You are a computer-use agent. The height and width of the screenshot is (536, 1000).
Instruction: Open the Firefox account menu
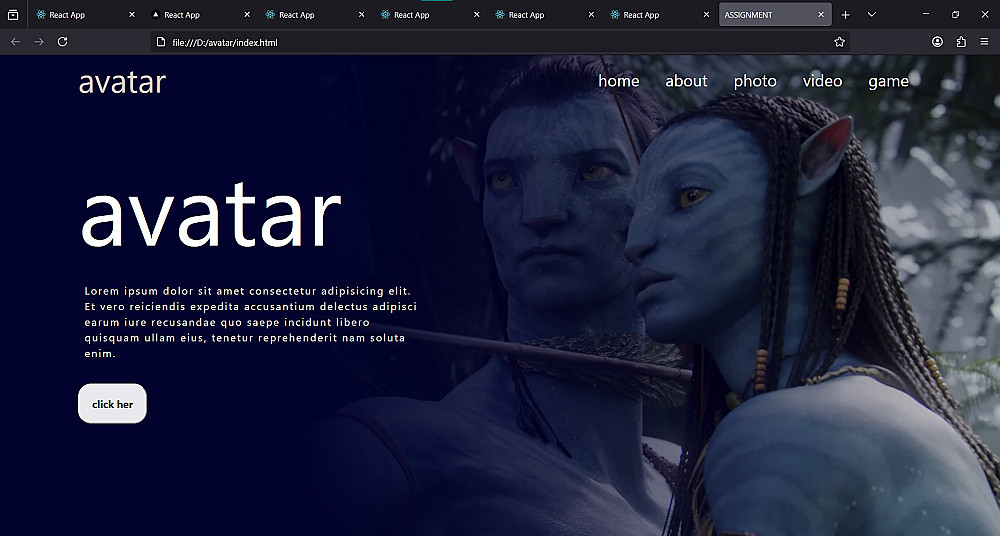pos(938,41)
